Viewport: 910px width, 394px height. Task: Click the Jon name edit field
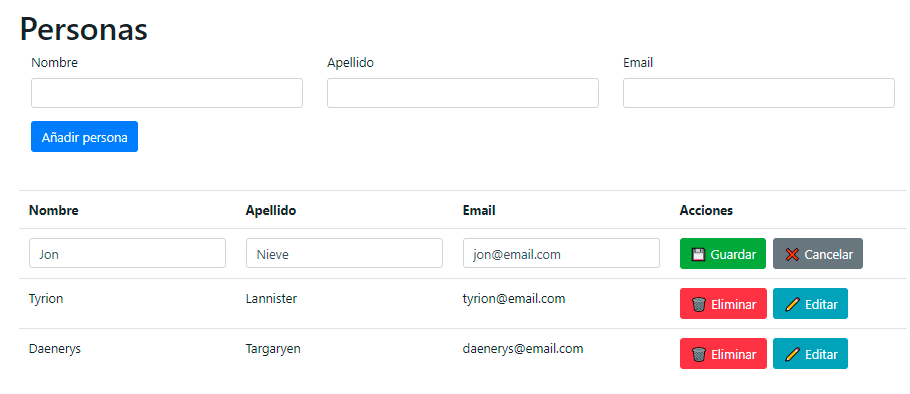127,254
